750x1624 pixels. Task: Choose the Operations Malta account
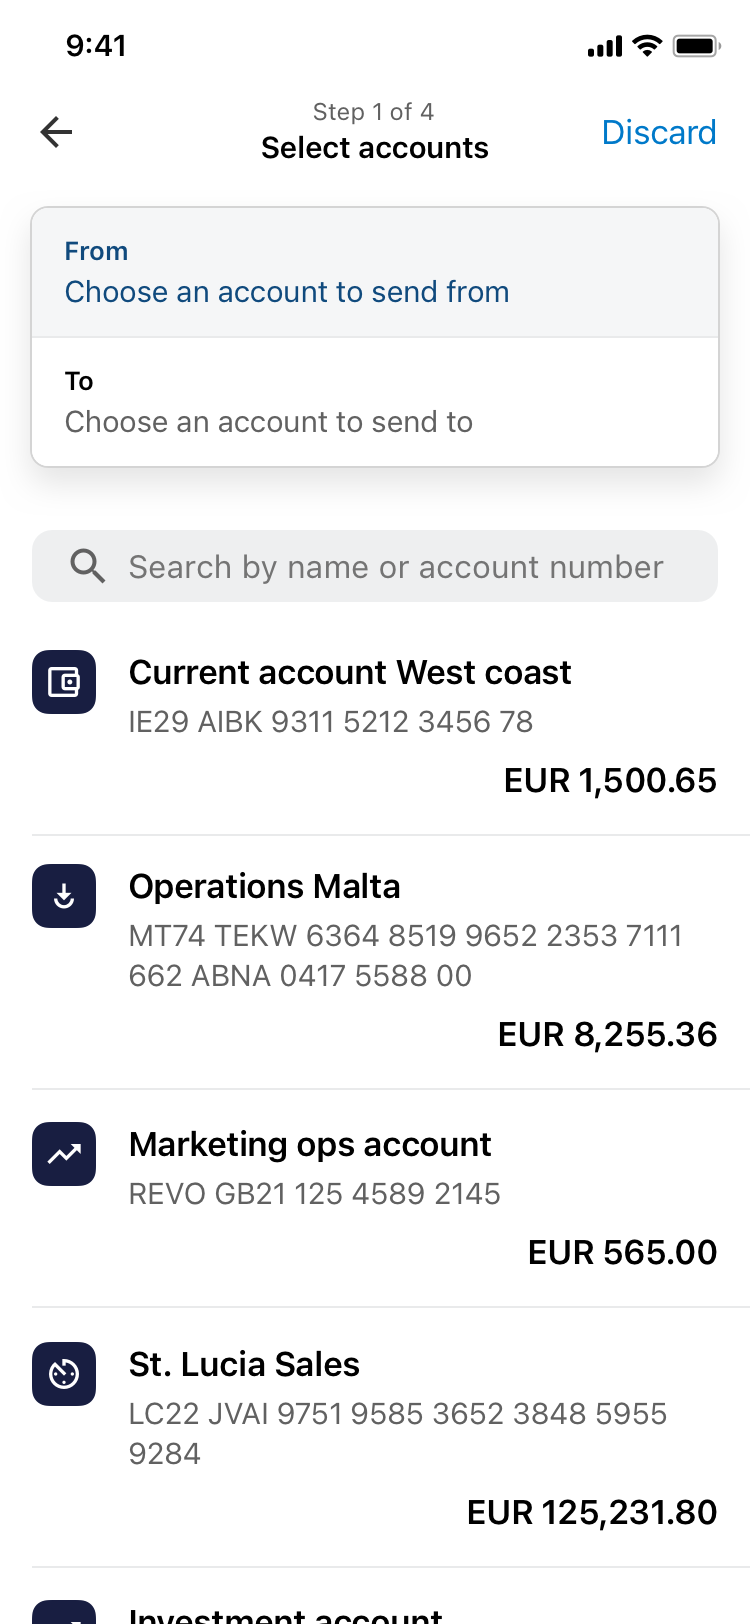tap(265, 887)
